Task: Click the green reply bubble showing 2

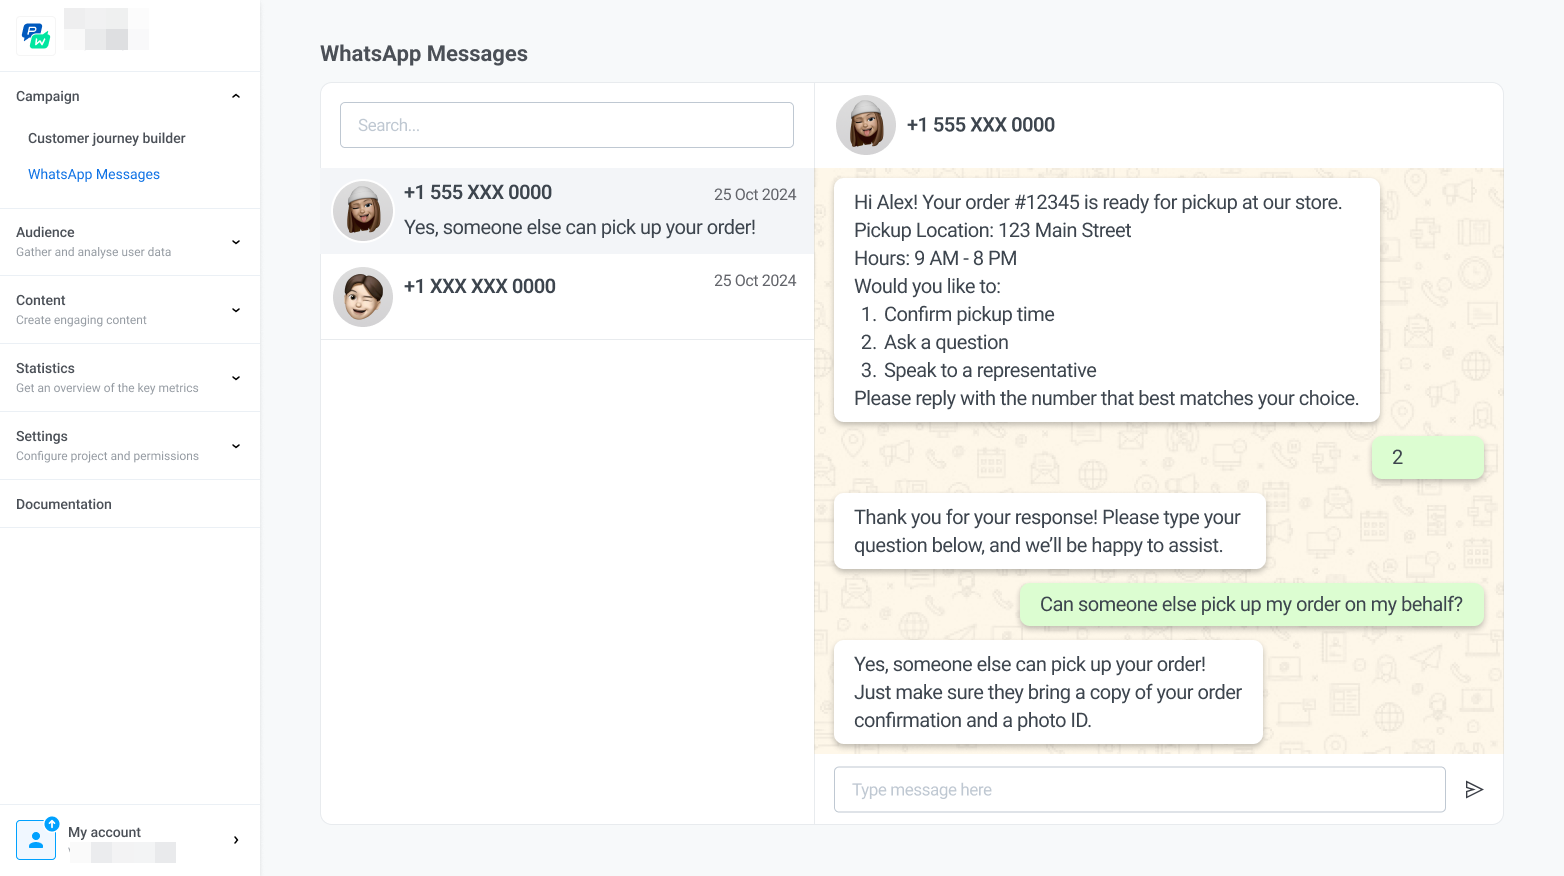Action: (x=1427, y=457)
